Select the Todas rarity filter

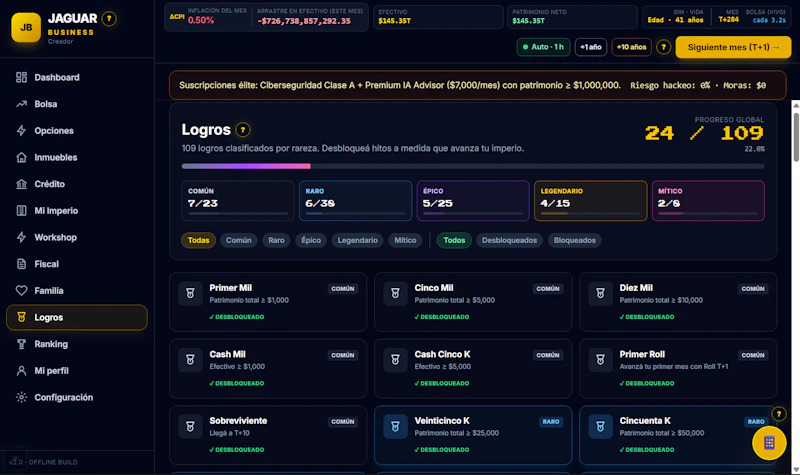[198, 240]
